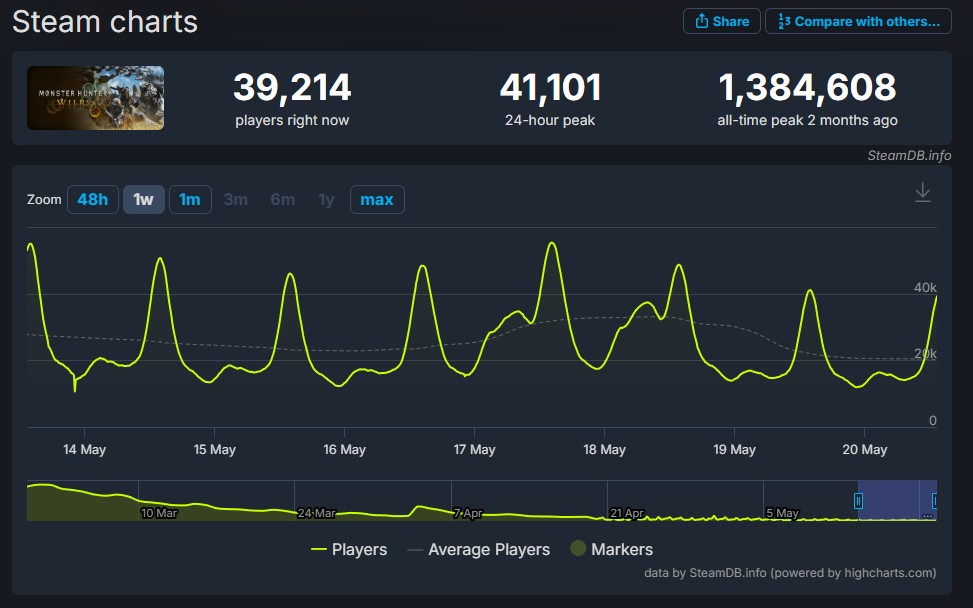The height and width of the screenshot is (608, 973).
Task: Click the chart download icon
Action: (923, 192)
